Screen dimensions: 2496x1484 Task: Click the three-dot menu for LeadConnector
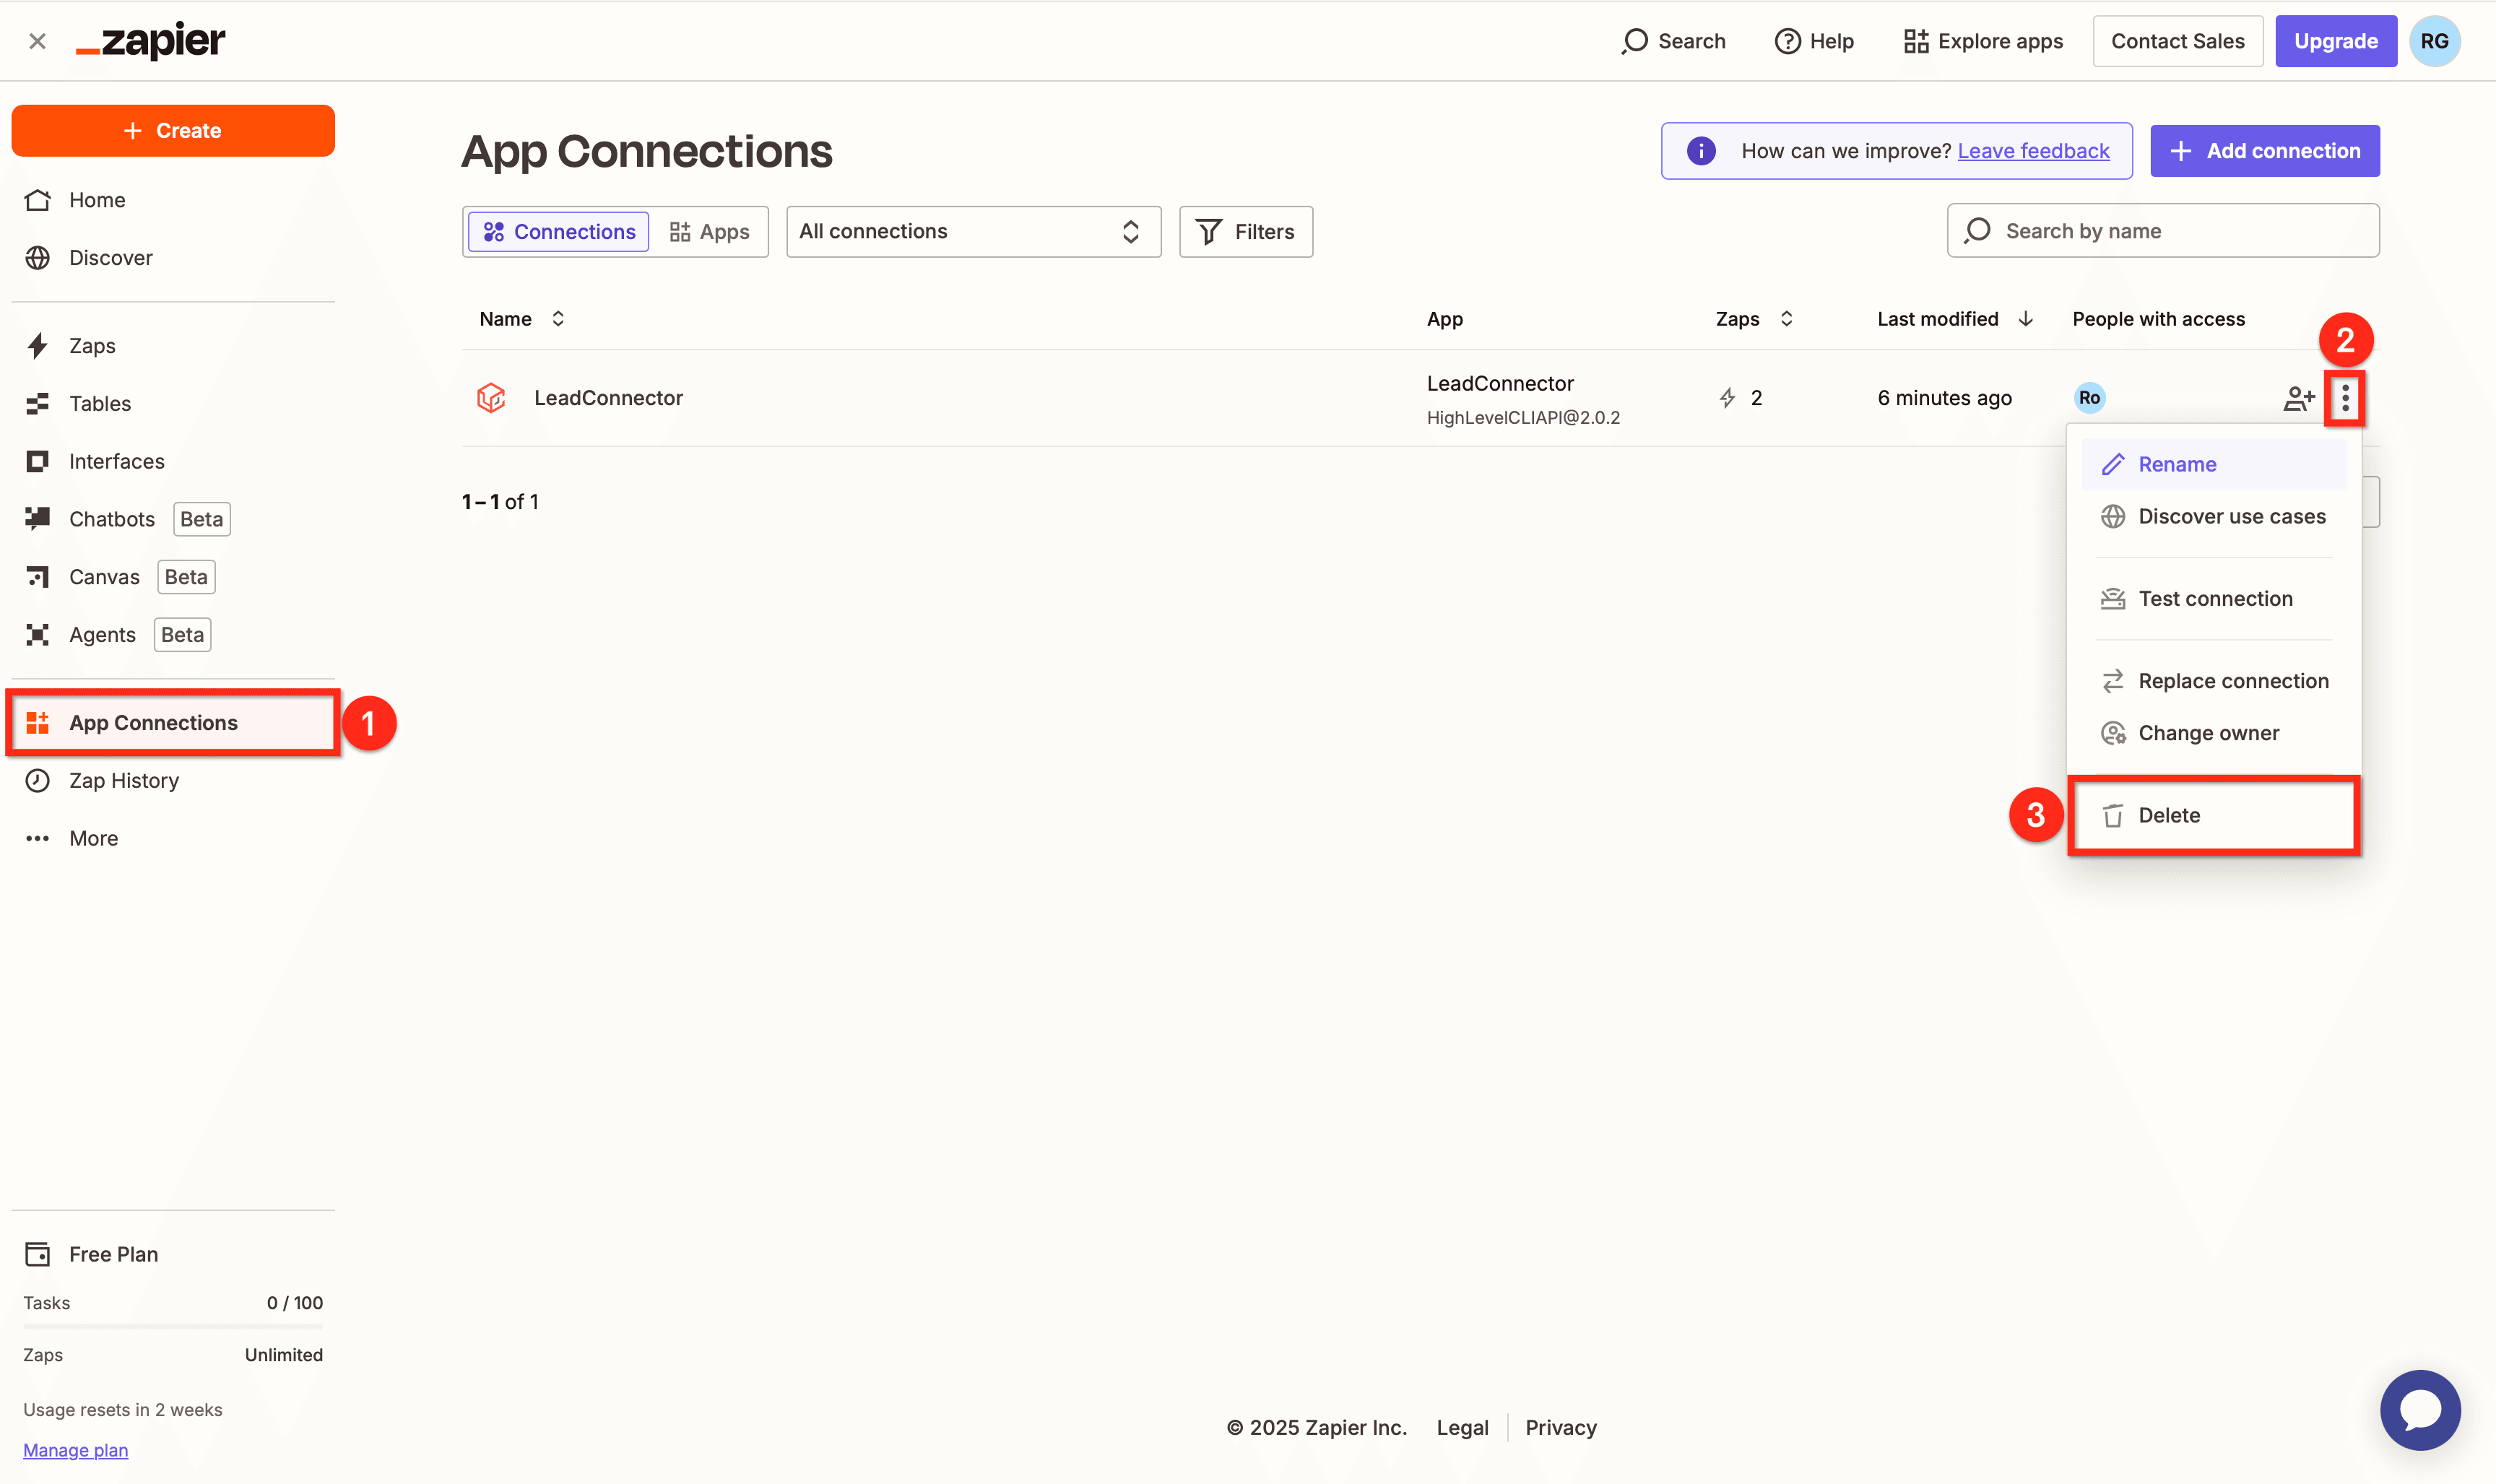coord(2345,399)
